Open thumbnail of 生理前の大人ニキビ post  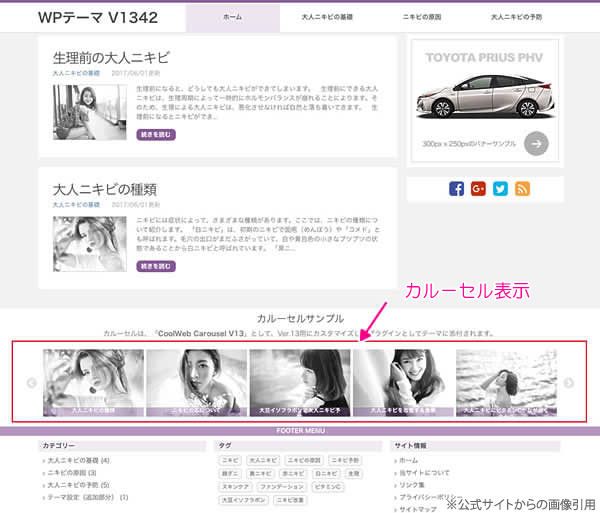point(90,112)
